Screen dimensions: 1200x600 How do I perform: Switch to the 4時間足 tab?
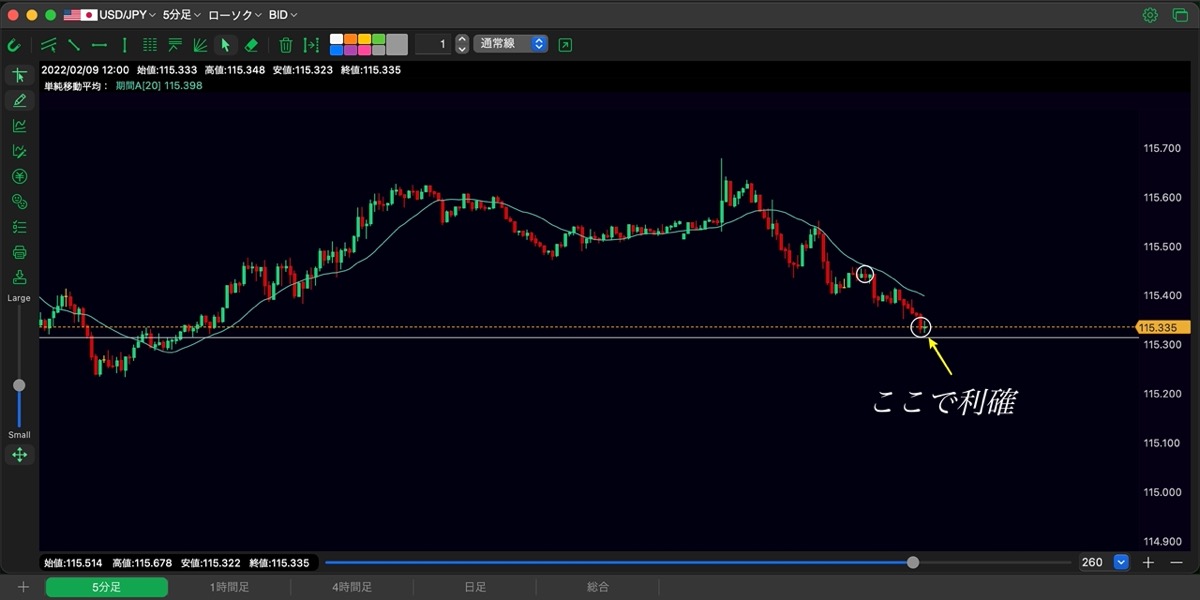pyautogui.click(x=352, y=587)
